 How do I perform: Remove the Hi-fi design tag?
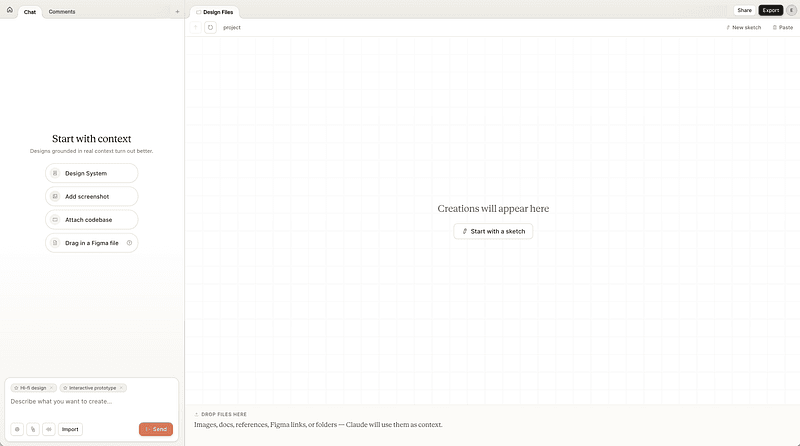[x=51, y=388]
